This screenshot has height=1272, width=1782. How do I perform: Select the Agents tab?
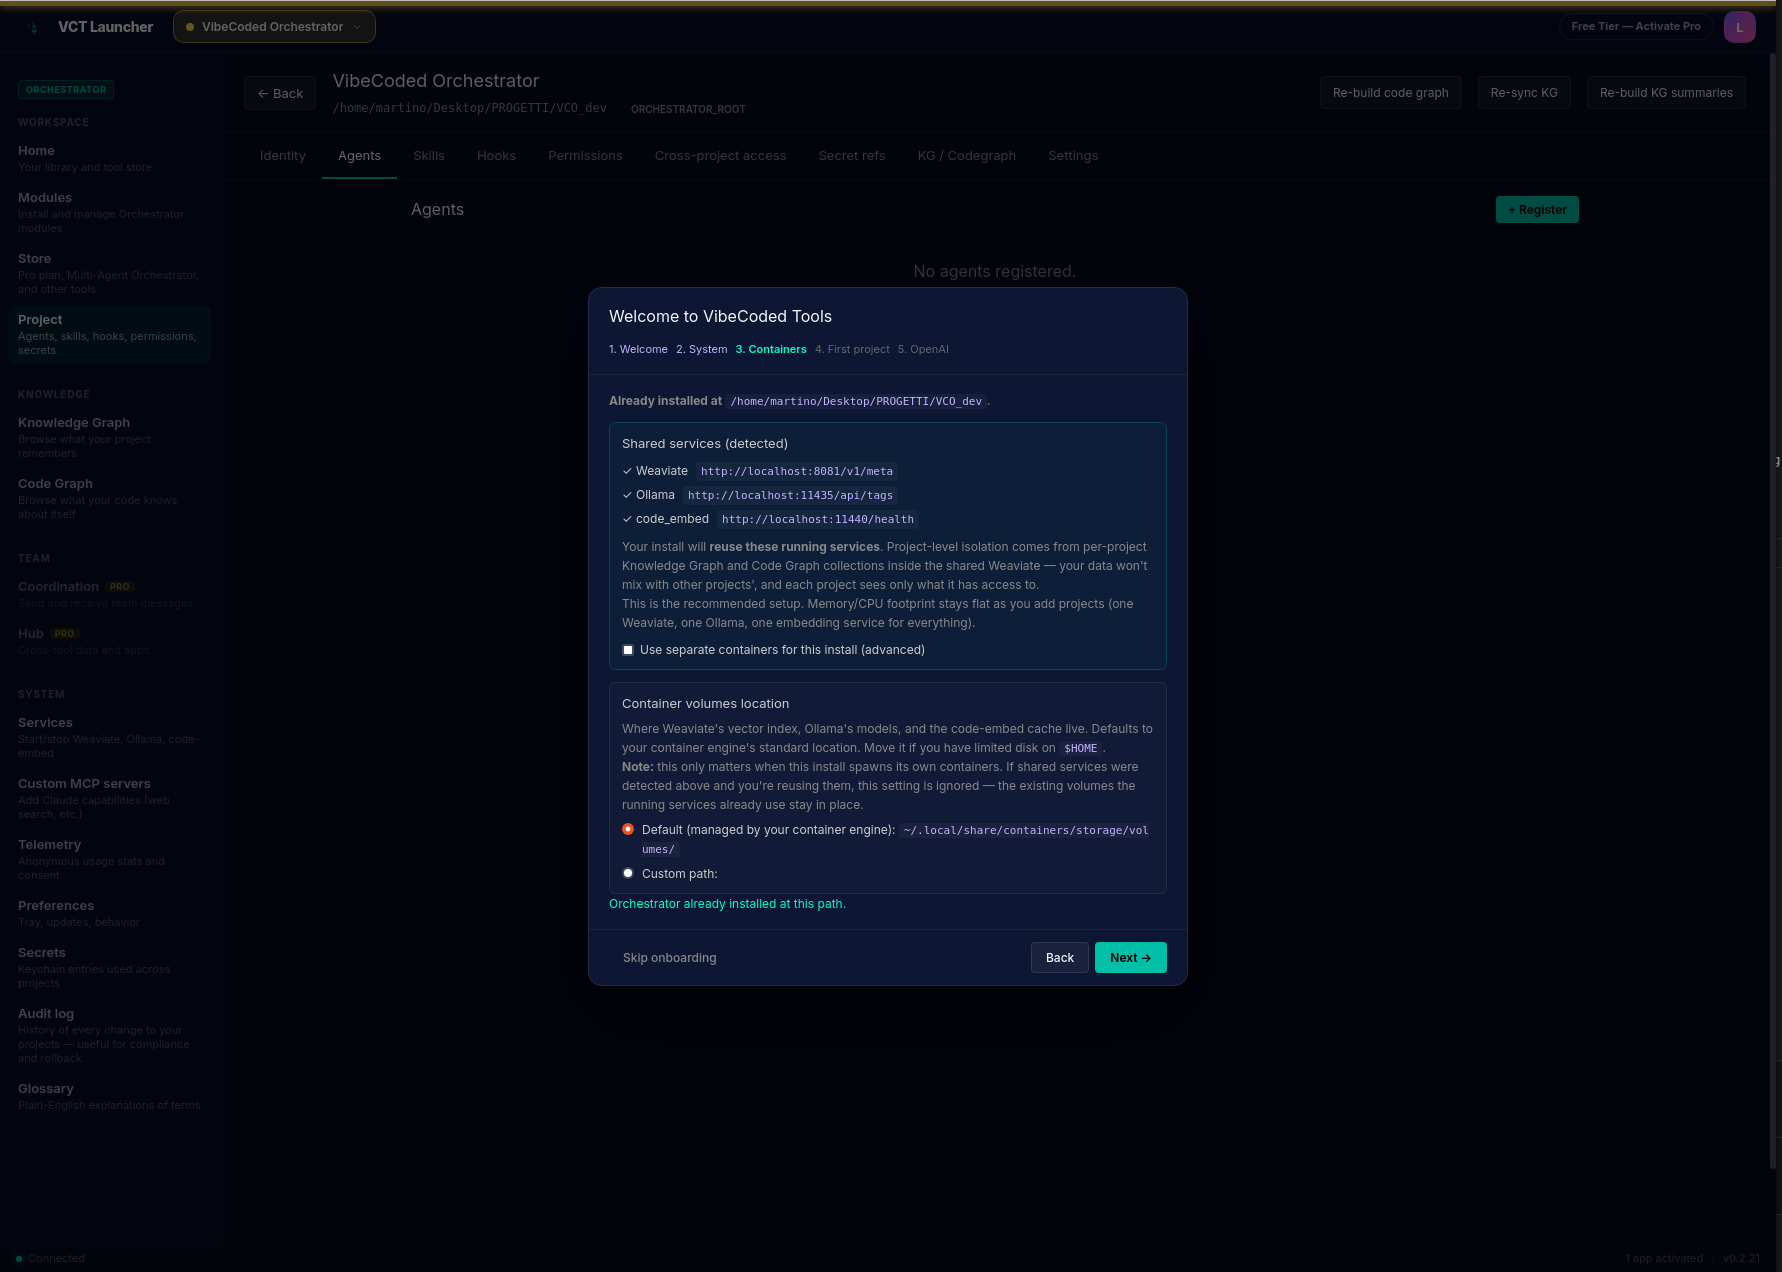click(x=359, y=156)
